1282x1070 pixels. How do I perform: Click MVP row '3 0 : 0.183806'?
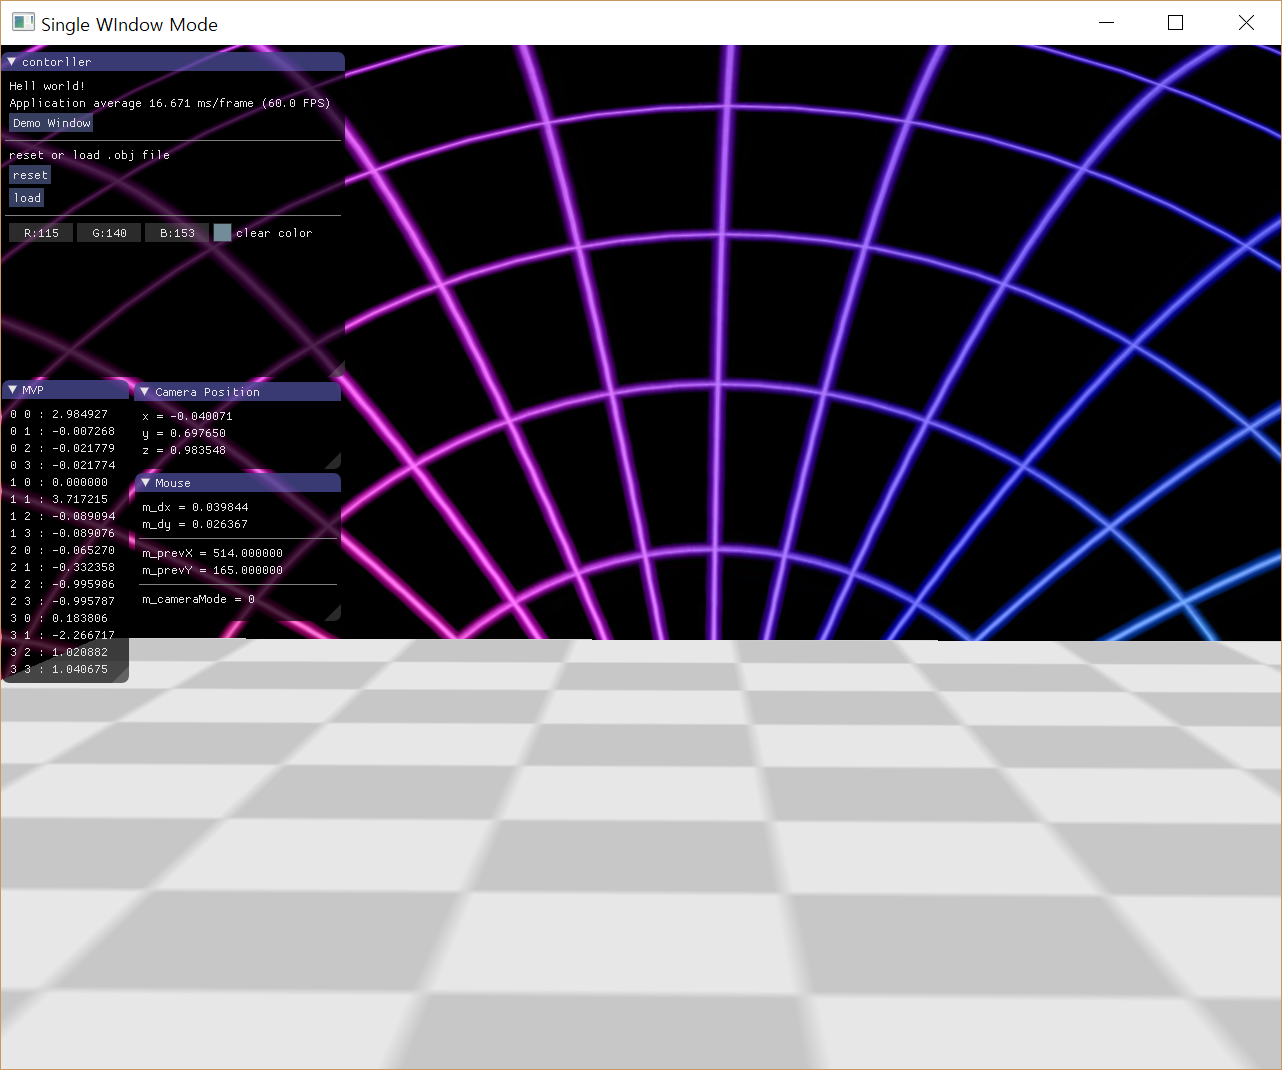click(x=59, y=618)
